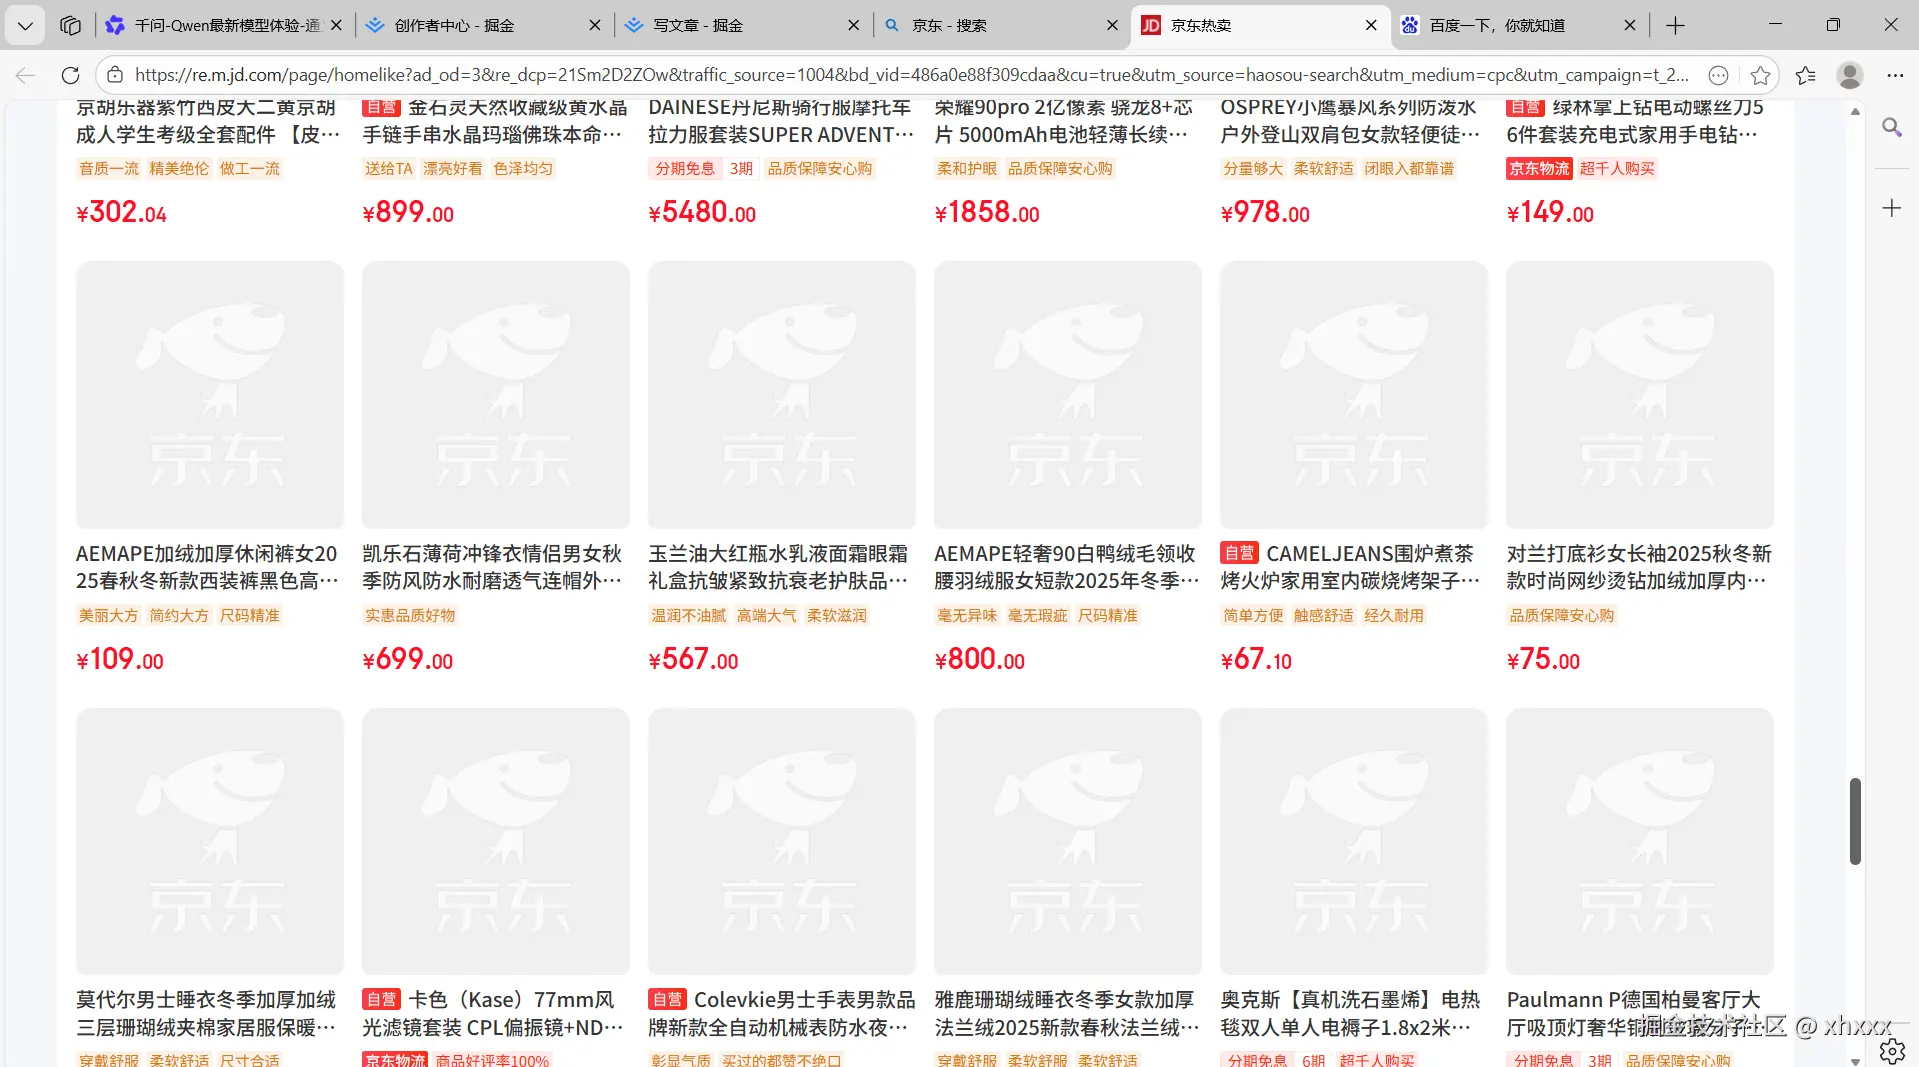Screen dimensions: 1919x1067
Task: Click price ¥699.00
Action: 408,659
